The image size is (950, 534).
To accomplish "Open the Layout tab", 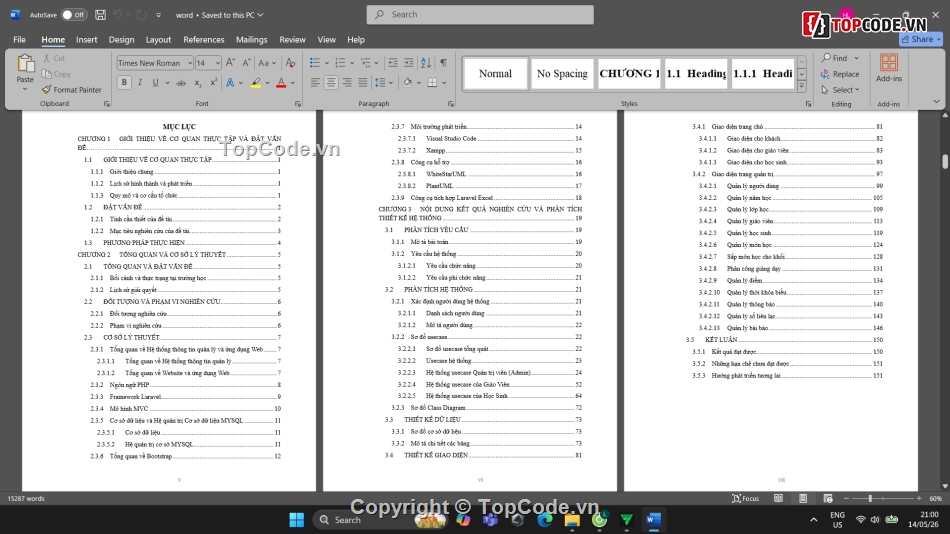I will (158, 39).
